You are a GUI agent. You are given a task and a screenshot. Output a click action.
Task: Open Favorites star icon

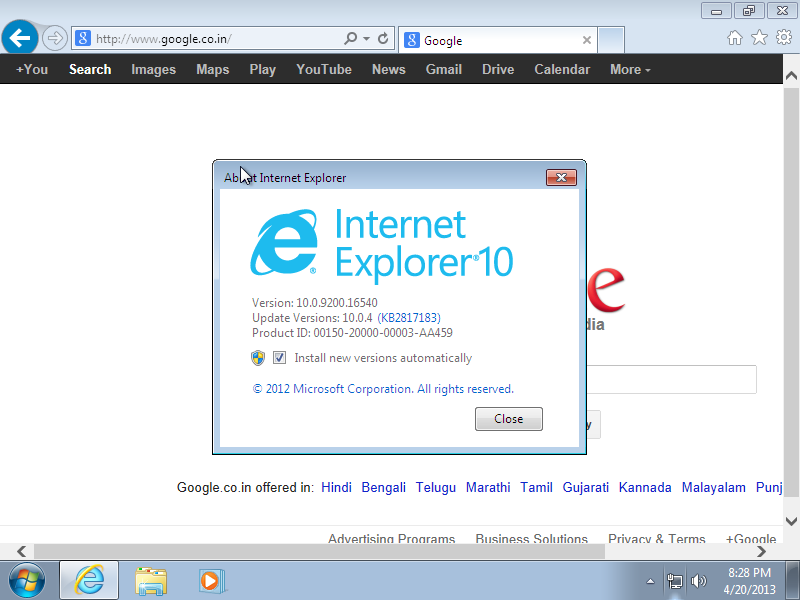(759, 37)
